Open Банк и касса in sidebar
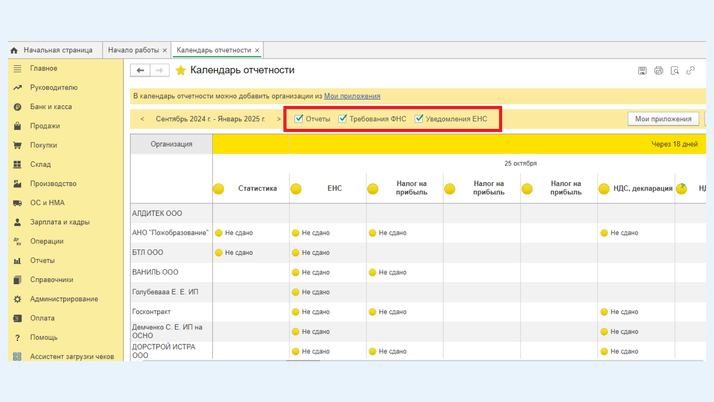 click(x=50, y=107)
